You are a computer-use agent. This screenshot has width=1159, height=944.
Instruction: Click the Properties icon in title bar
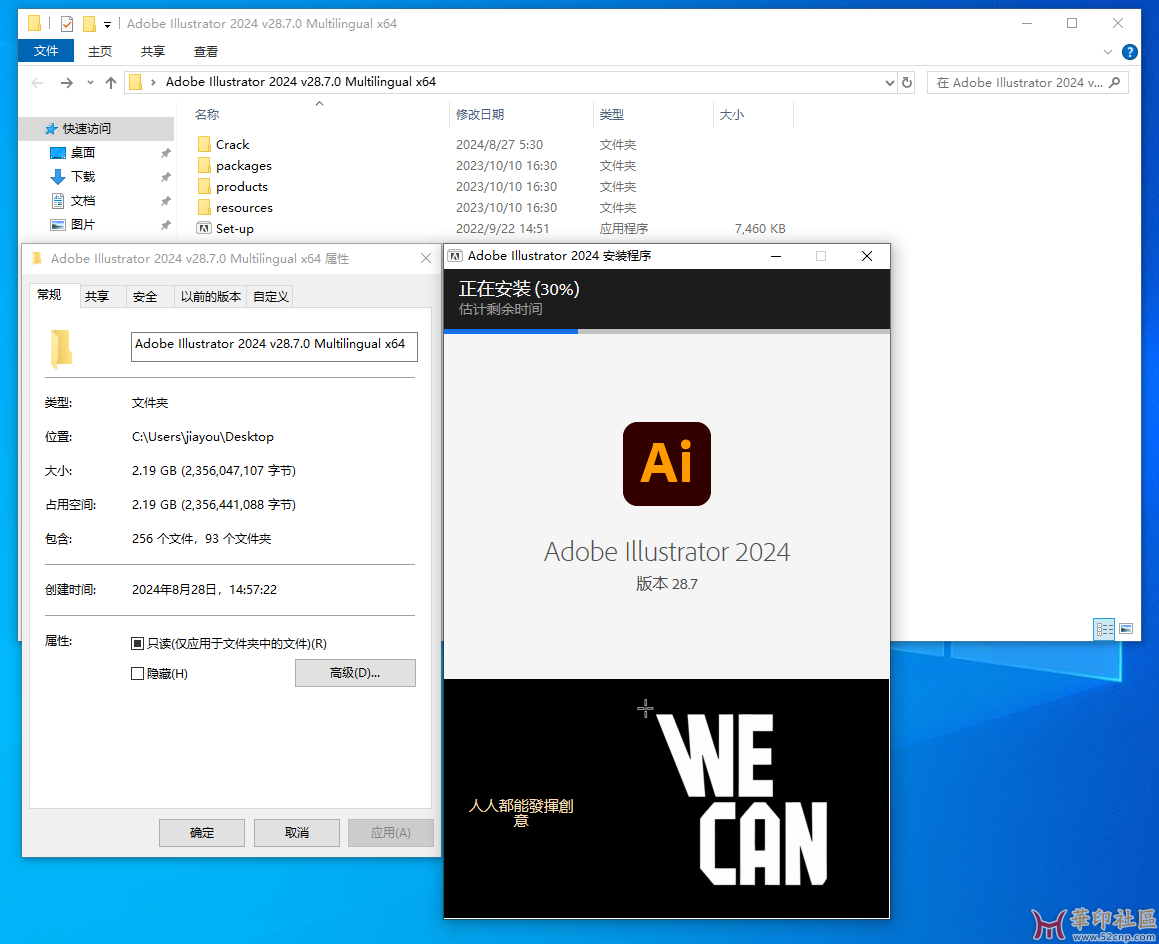tap(67, 24)
